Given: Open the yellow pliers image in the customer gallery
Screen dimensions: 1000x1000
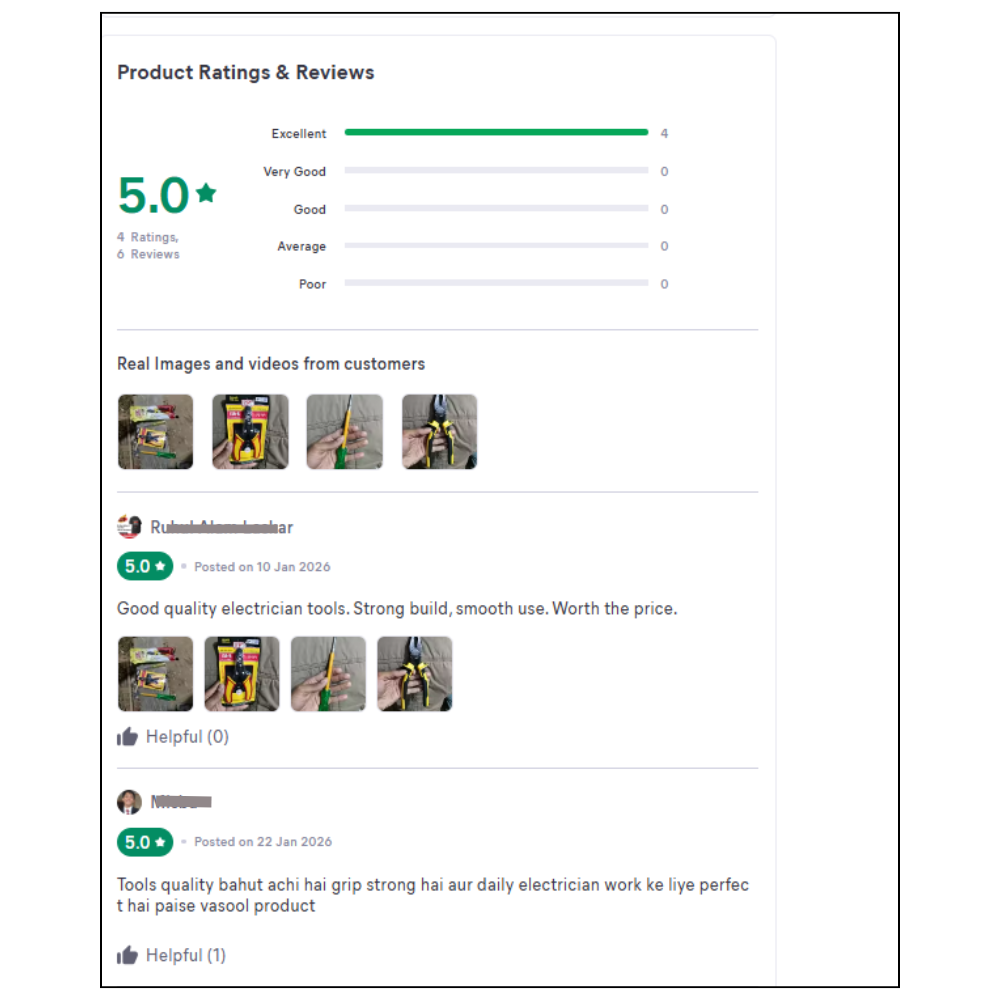Looking at the screenshot, I should pyautogui.click(x=439, y=432).
